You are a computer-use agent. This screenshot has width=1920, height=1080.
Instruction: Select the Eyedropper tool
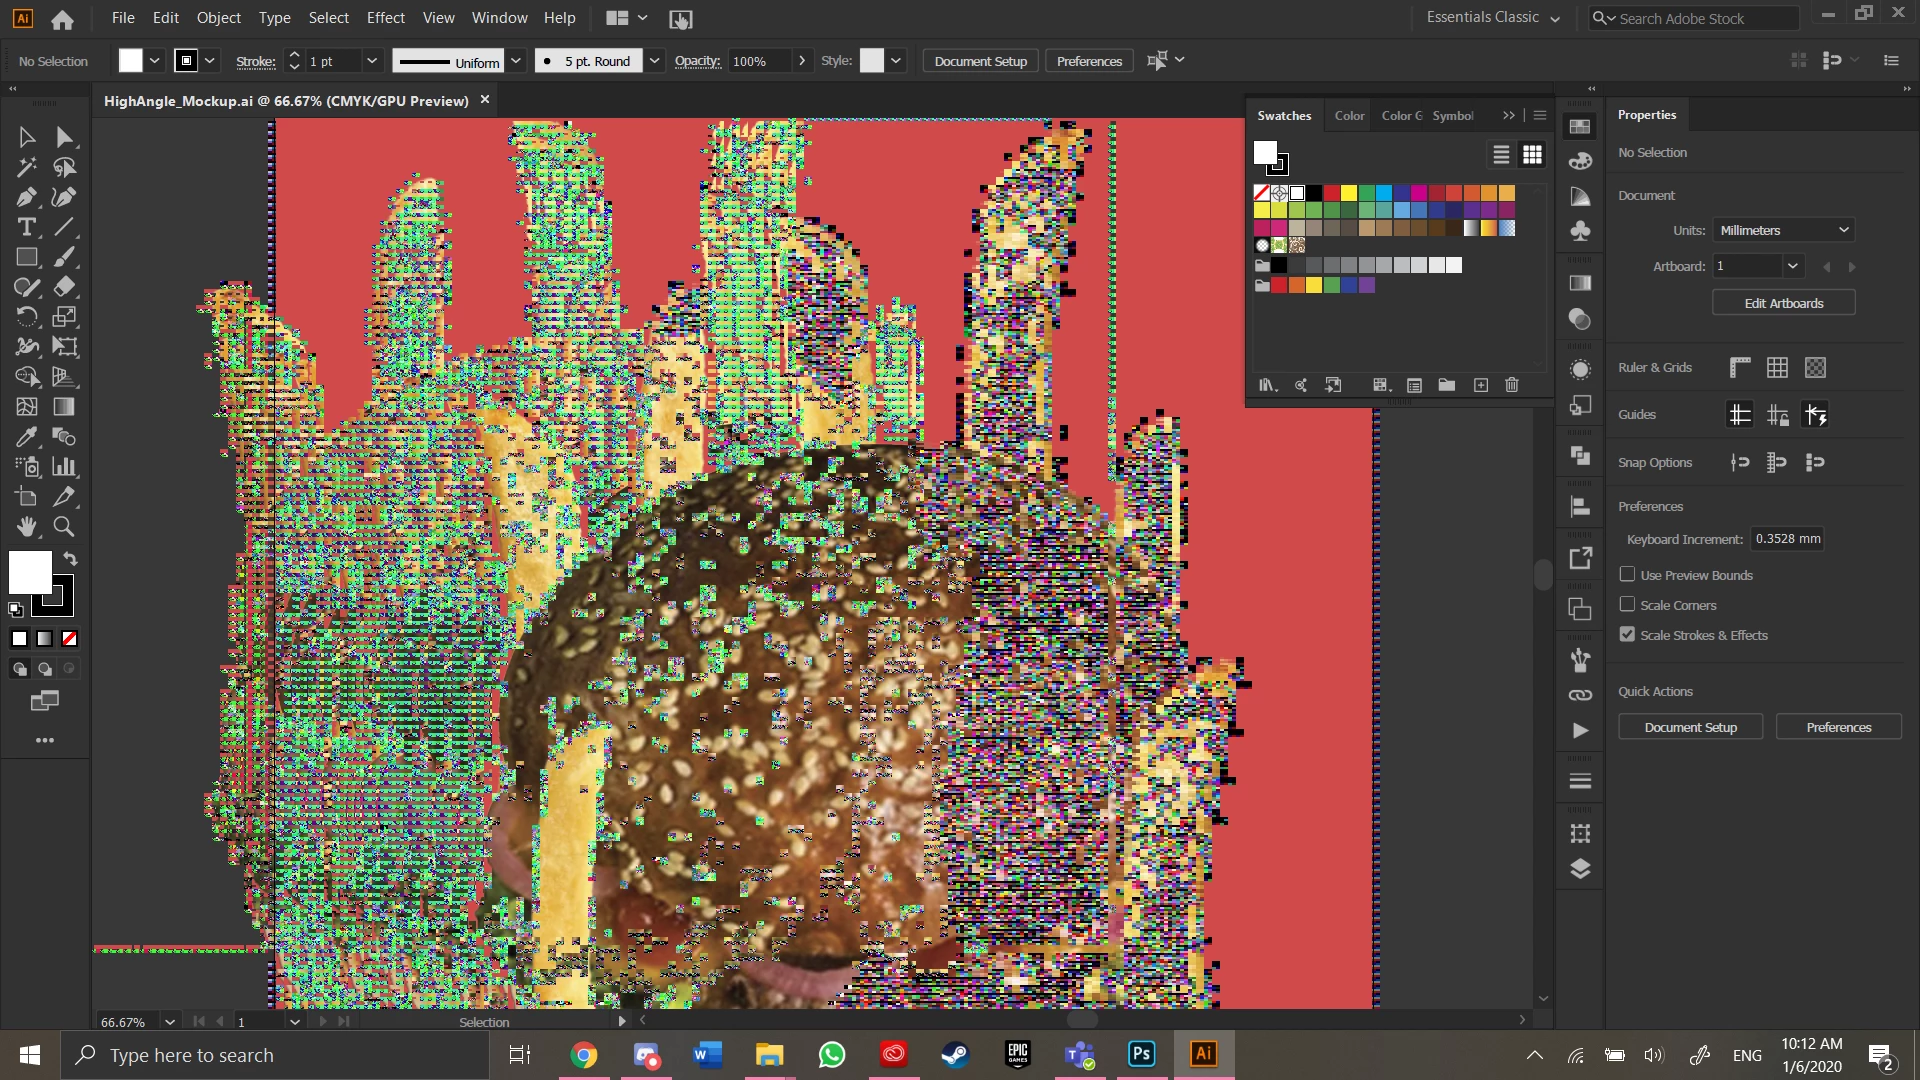pos(26,437)
